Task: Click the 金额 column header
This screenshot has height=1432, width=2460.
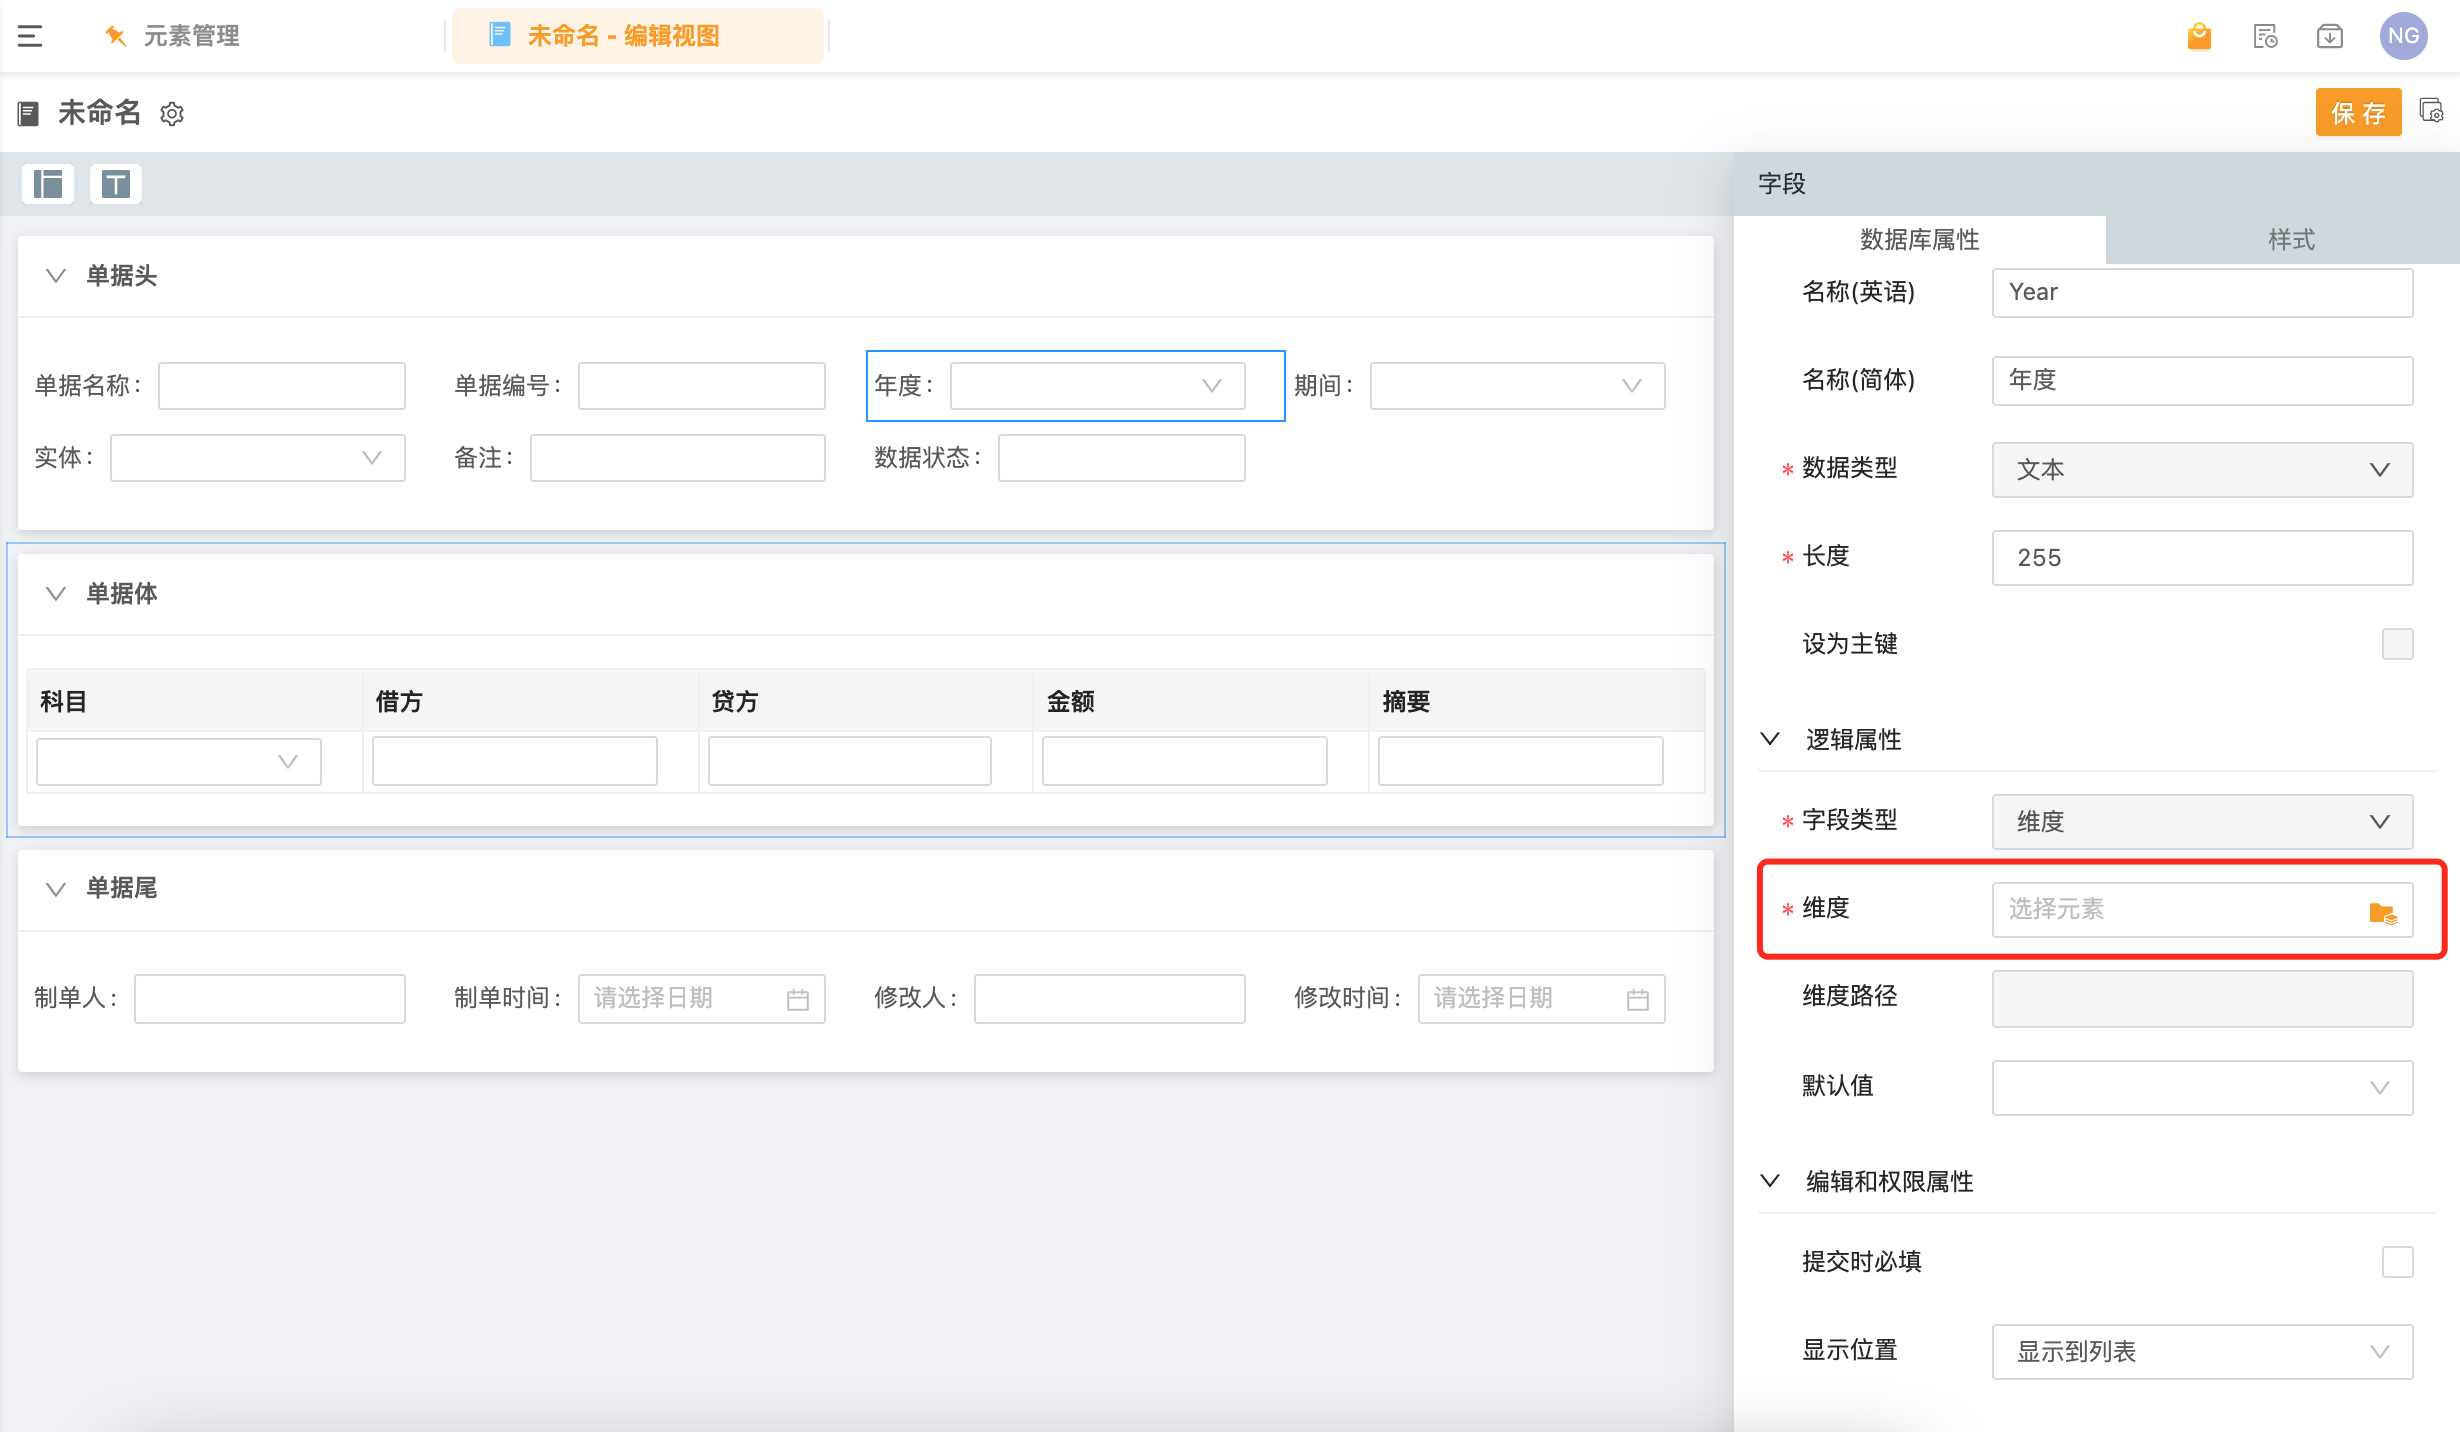Action: (x=1200, y=701)
